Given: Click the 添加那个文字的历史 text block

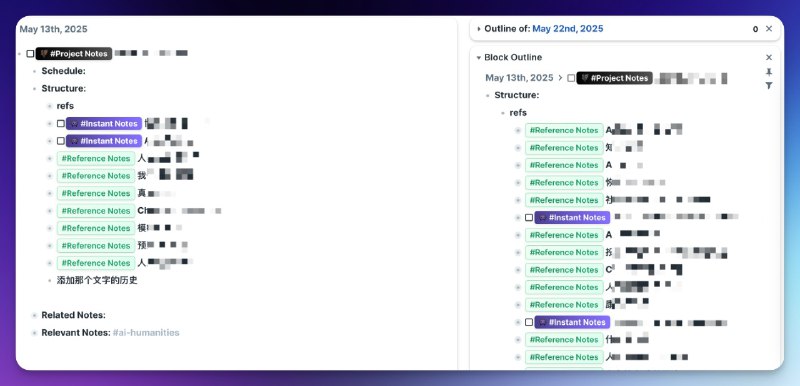Looking at the screenshot, I should point(97,280).
